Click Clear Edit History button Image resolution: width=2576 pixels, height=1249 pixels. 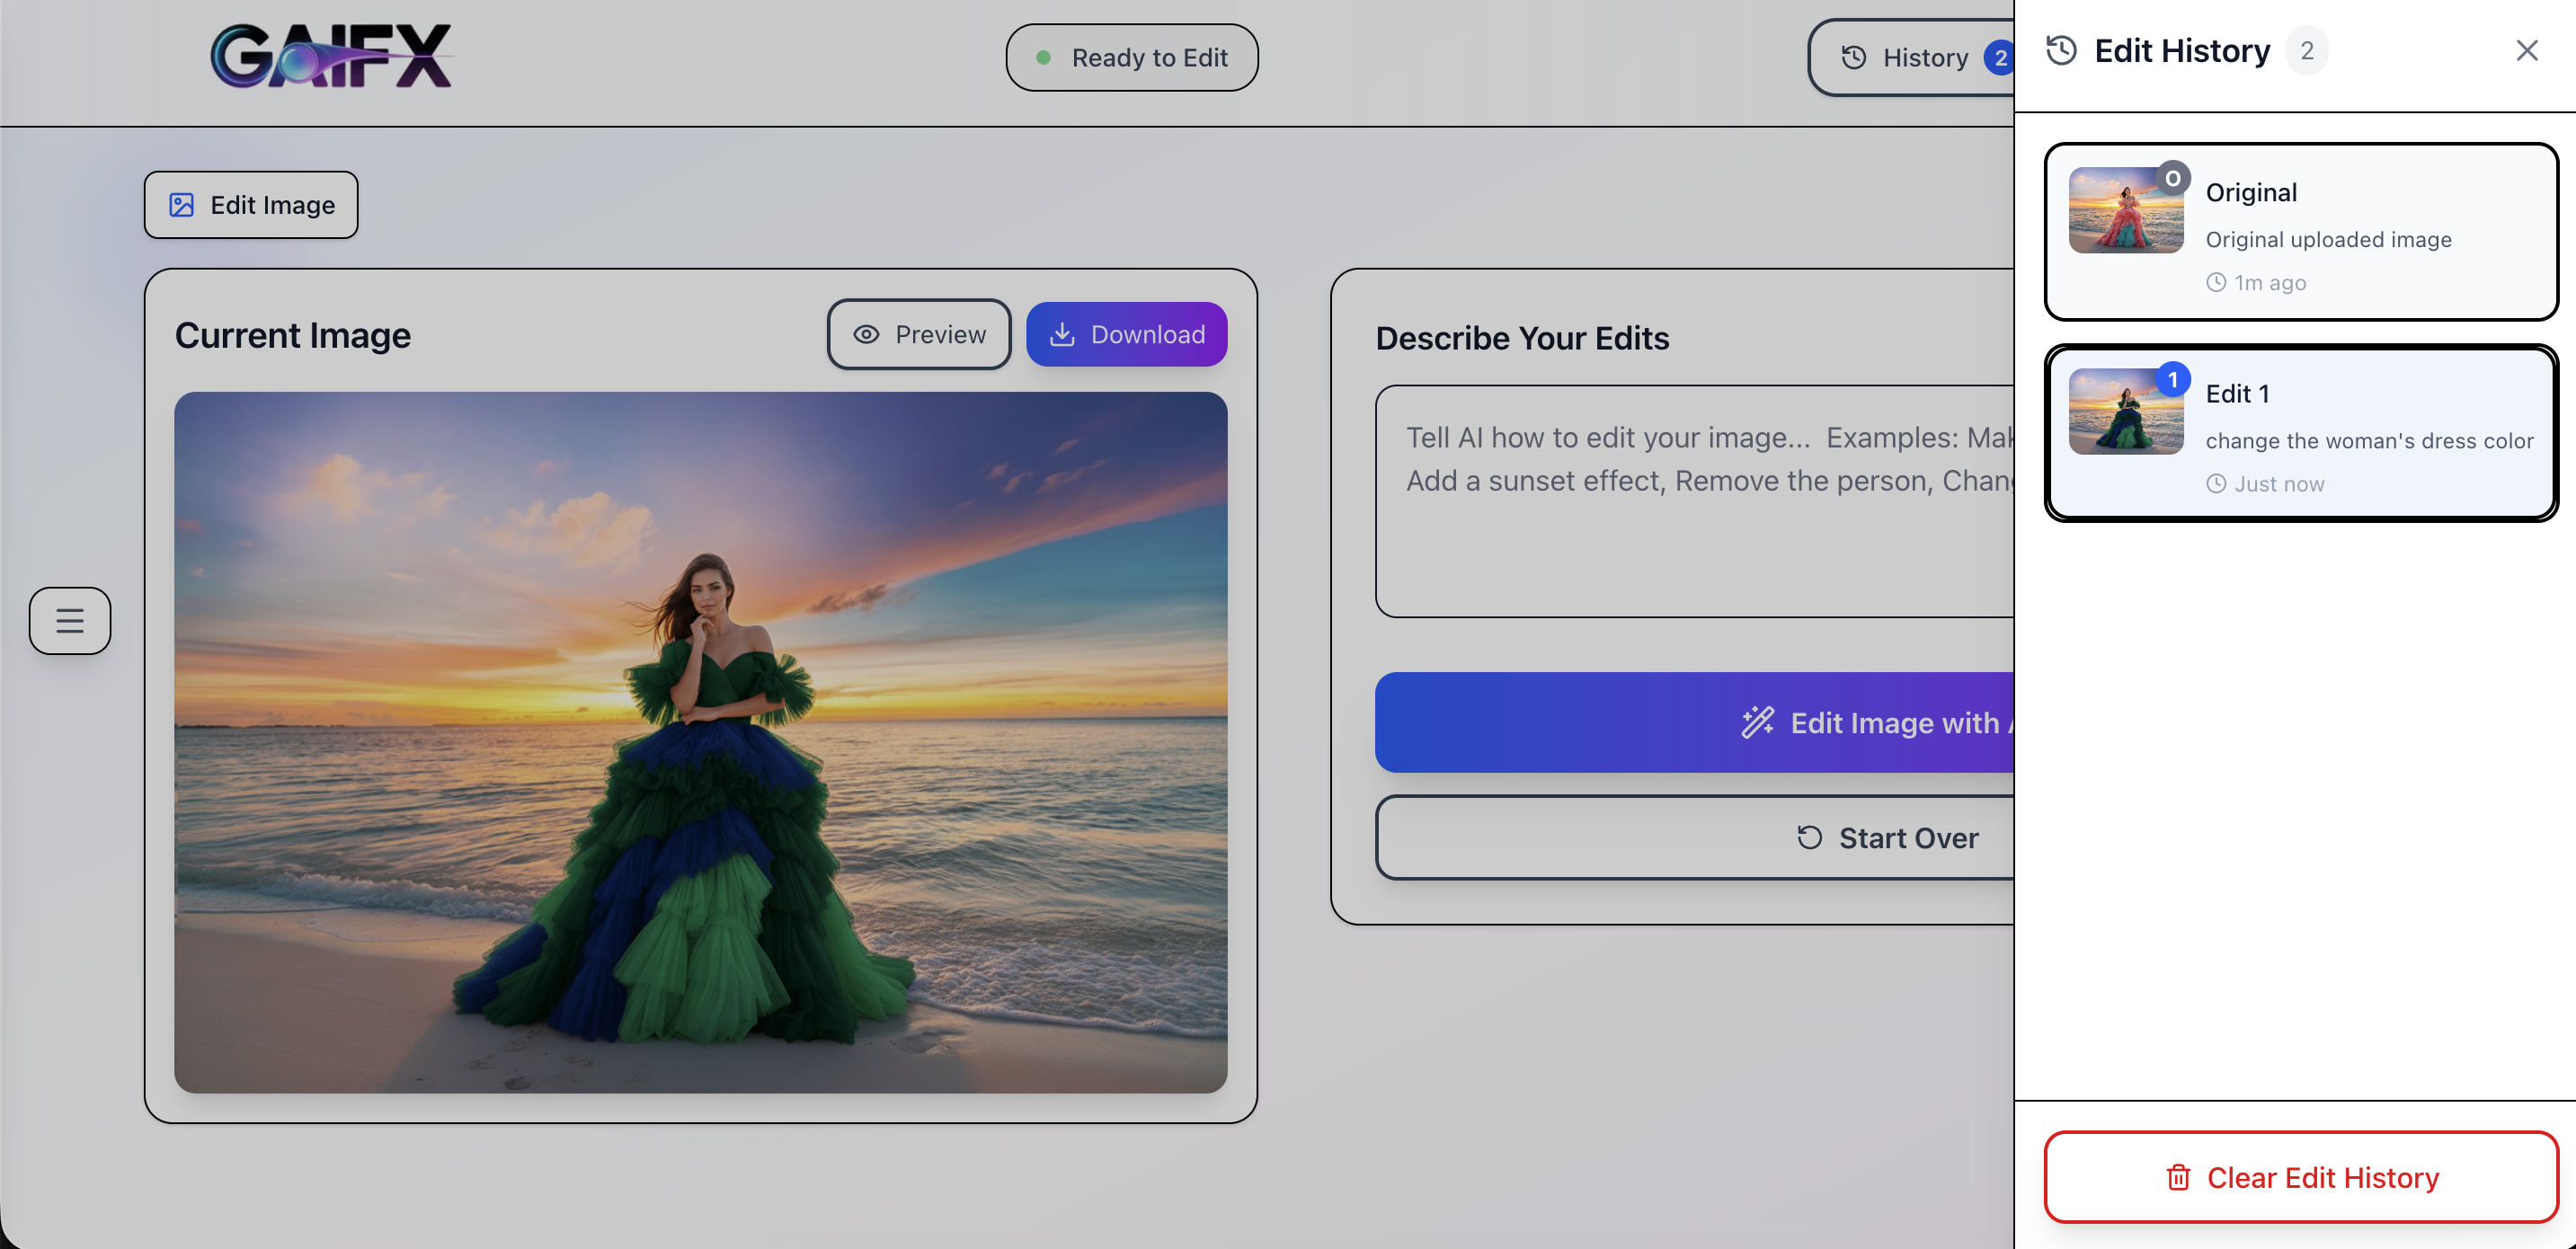tap(2301, 1177)
